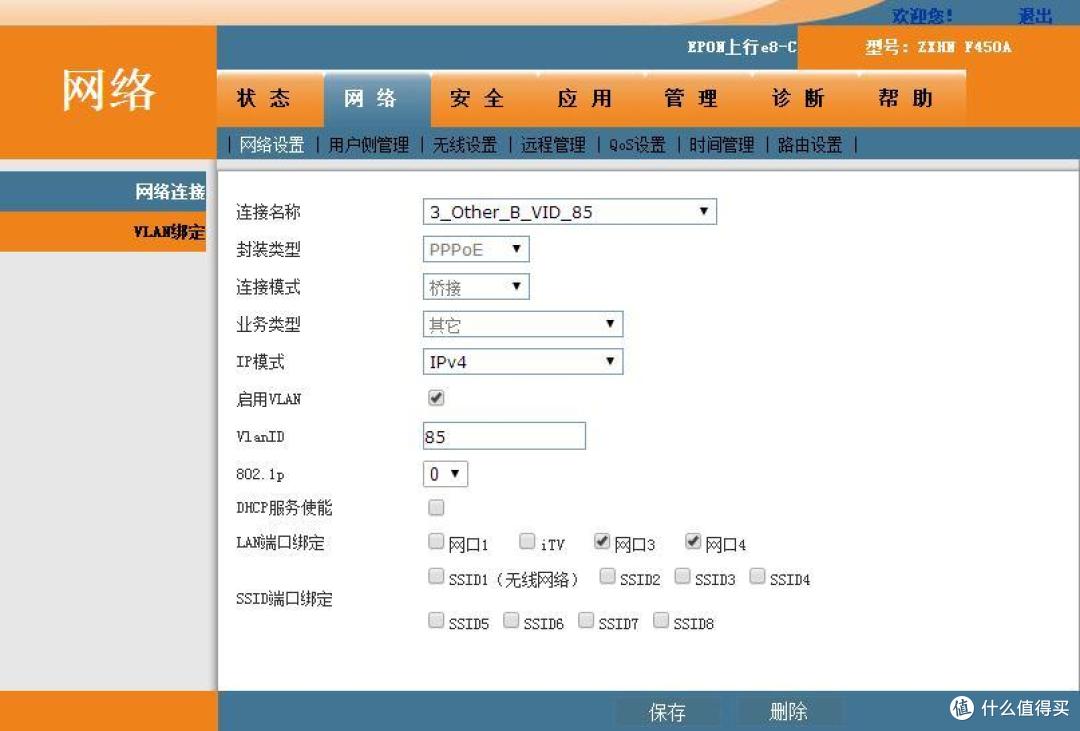Image resolution: width=1080 pixels, height=731 pixels.
Task: Select the 网络 main tab
Action: tap(377, 99)
